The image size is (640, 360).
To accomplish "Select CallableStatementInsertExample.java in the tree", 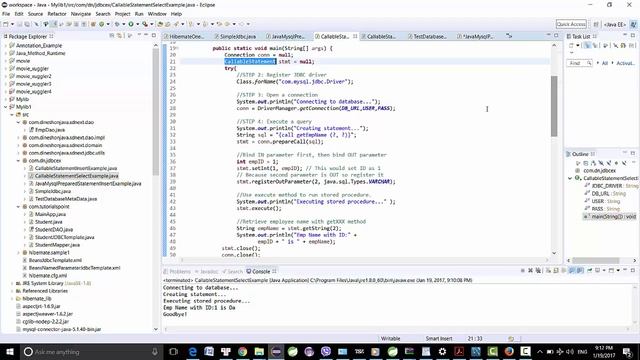I will (x=76, y=168).
